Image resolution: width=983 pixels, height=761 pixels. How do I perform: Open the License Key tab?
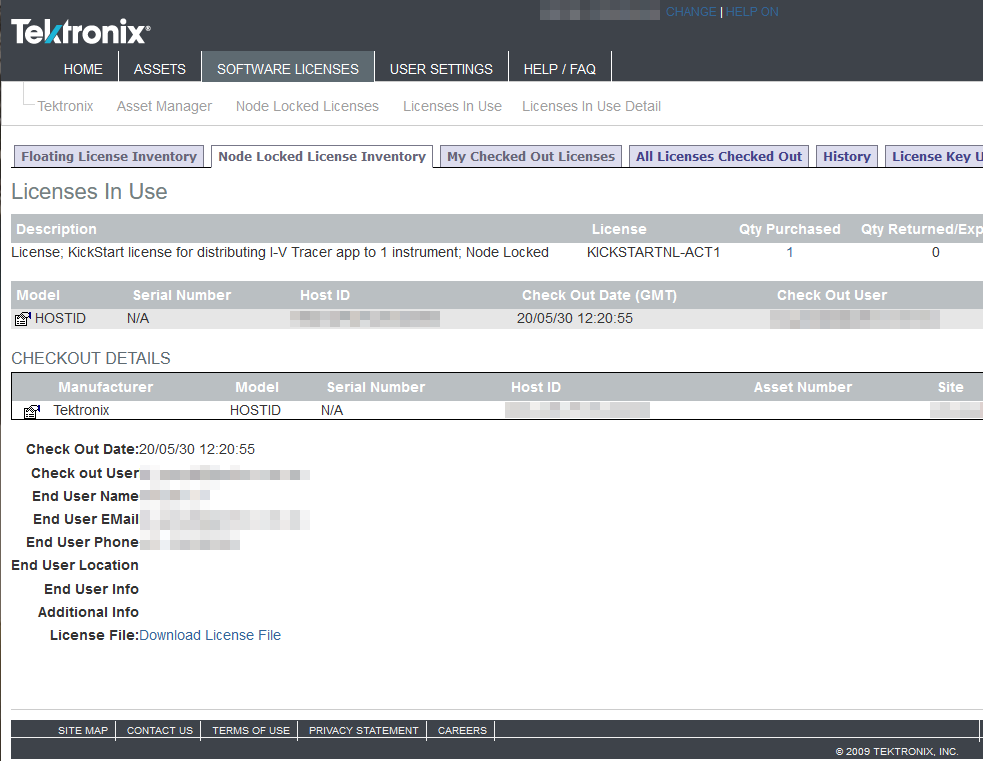(x=934, y=157)
